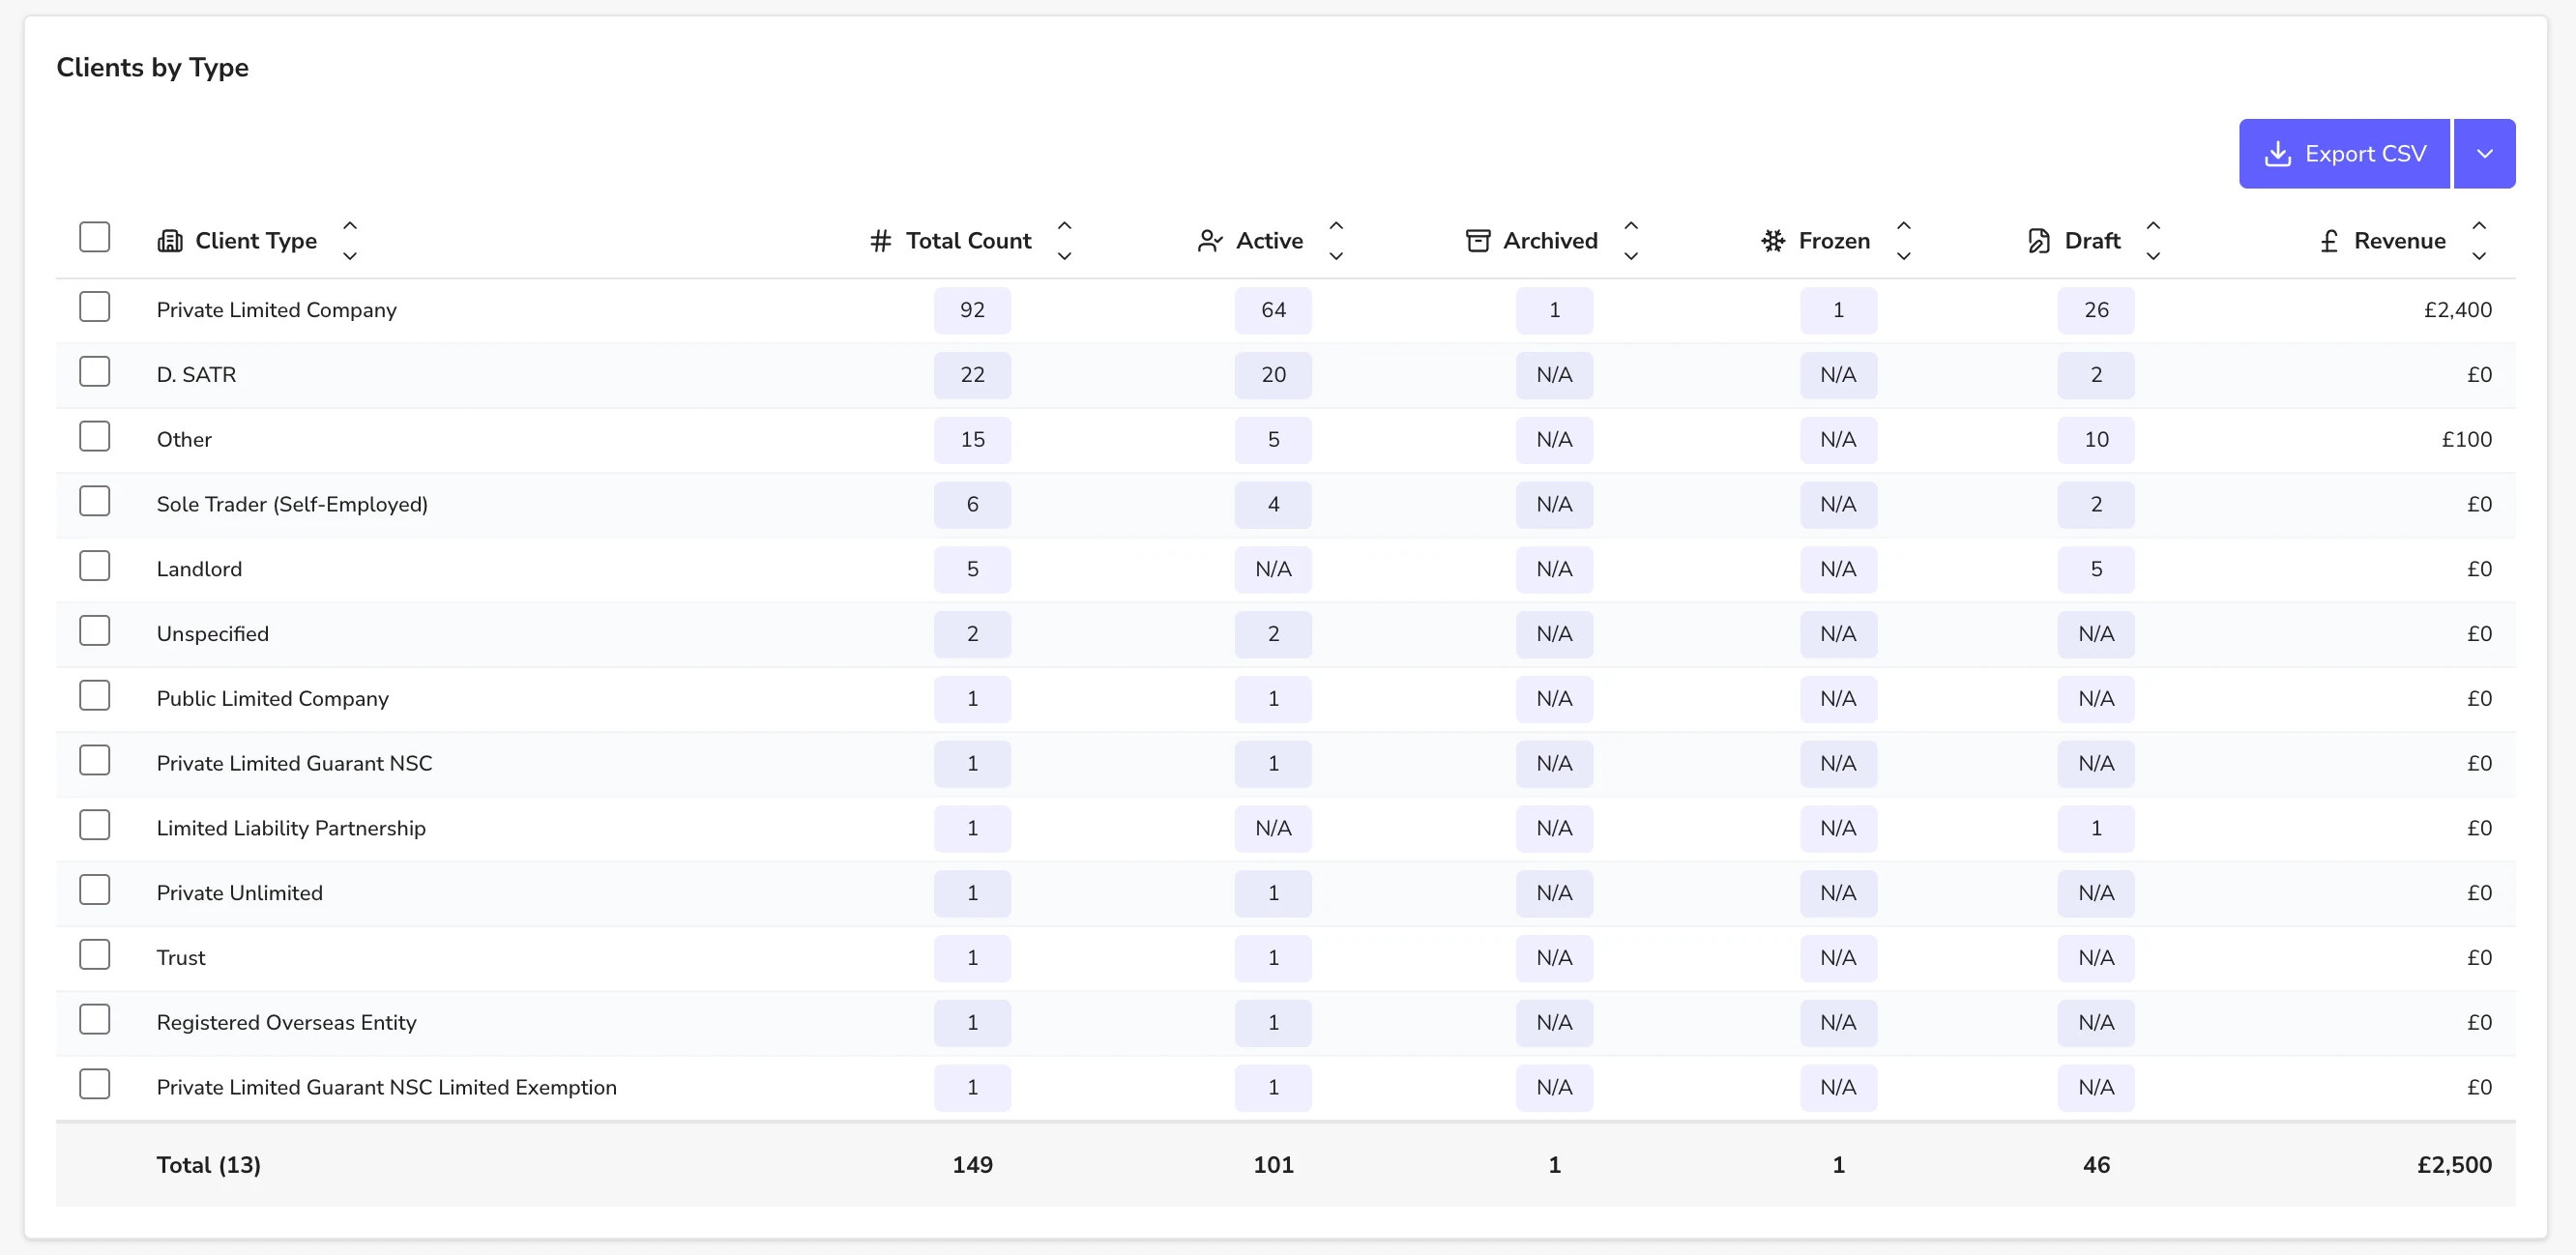Sort the Archived column using its arrows
This screenshot has width=2576, height=1255.
tap(1631, 241)
